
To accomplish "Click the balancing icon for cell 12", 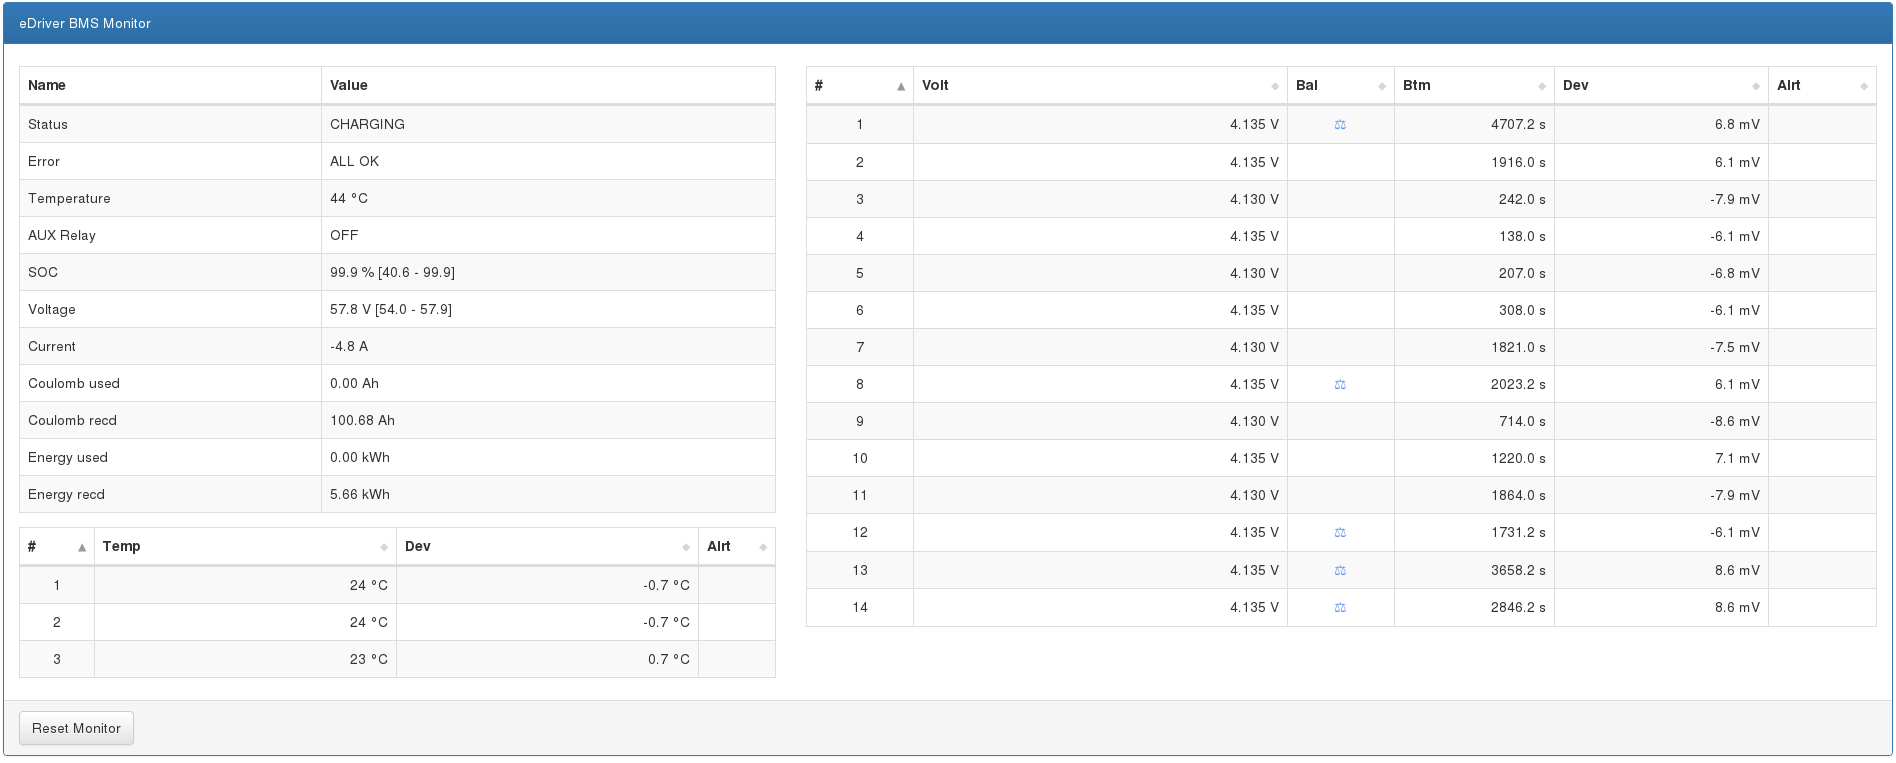I will click(x=1340, y=533).
